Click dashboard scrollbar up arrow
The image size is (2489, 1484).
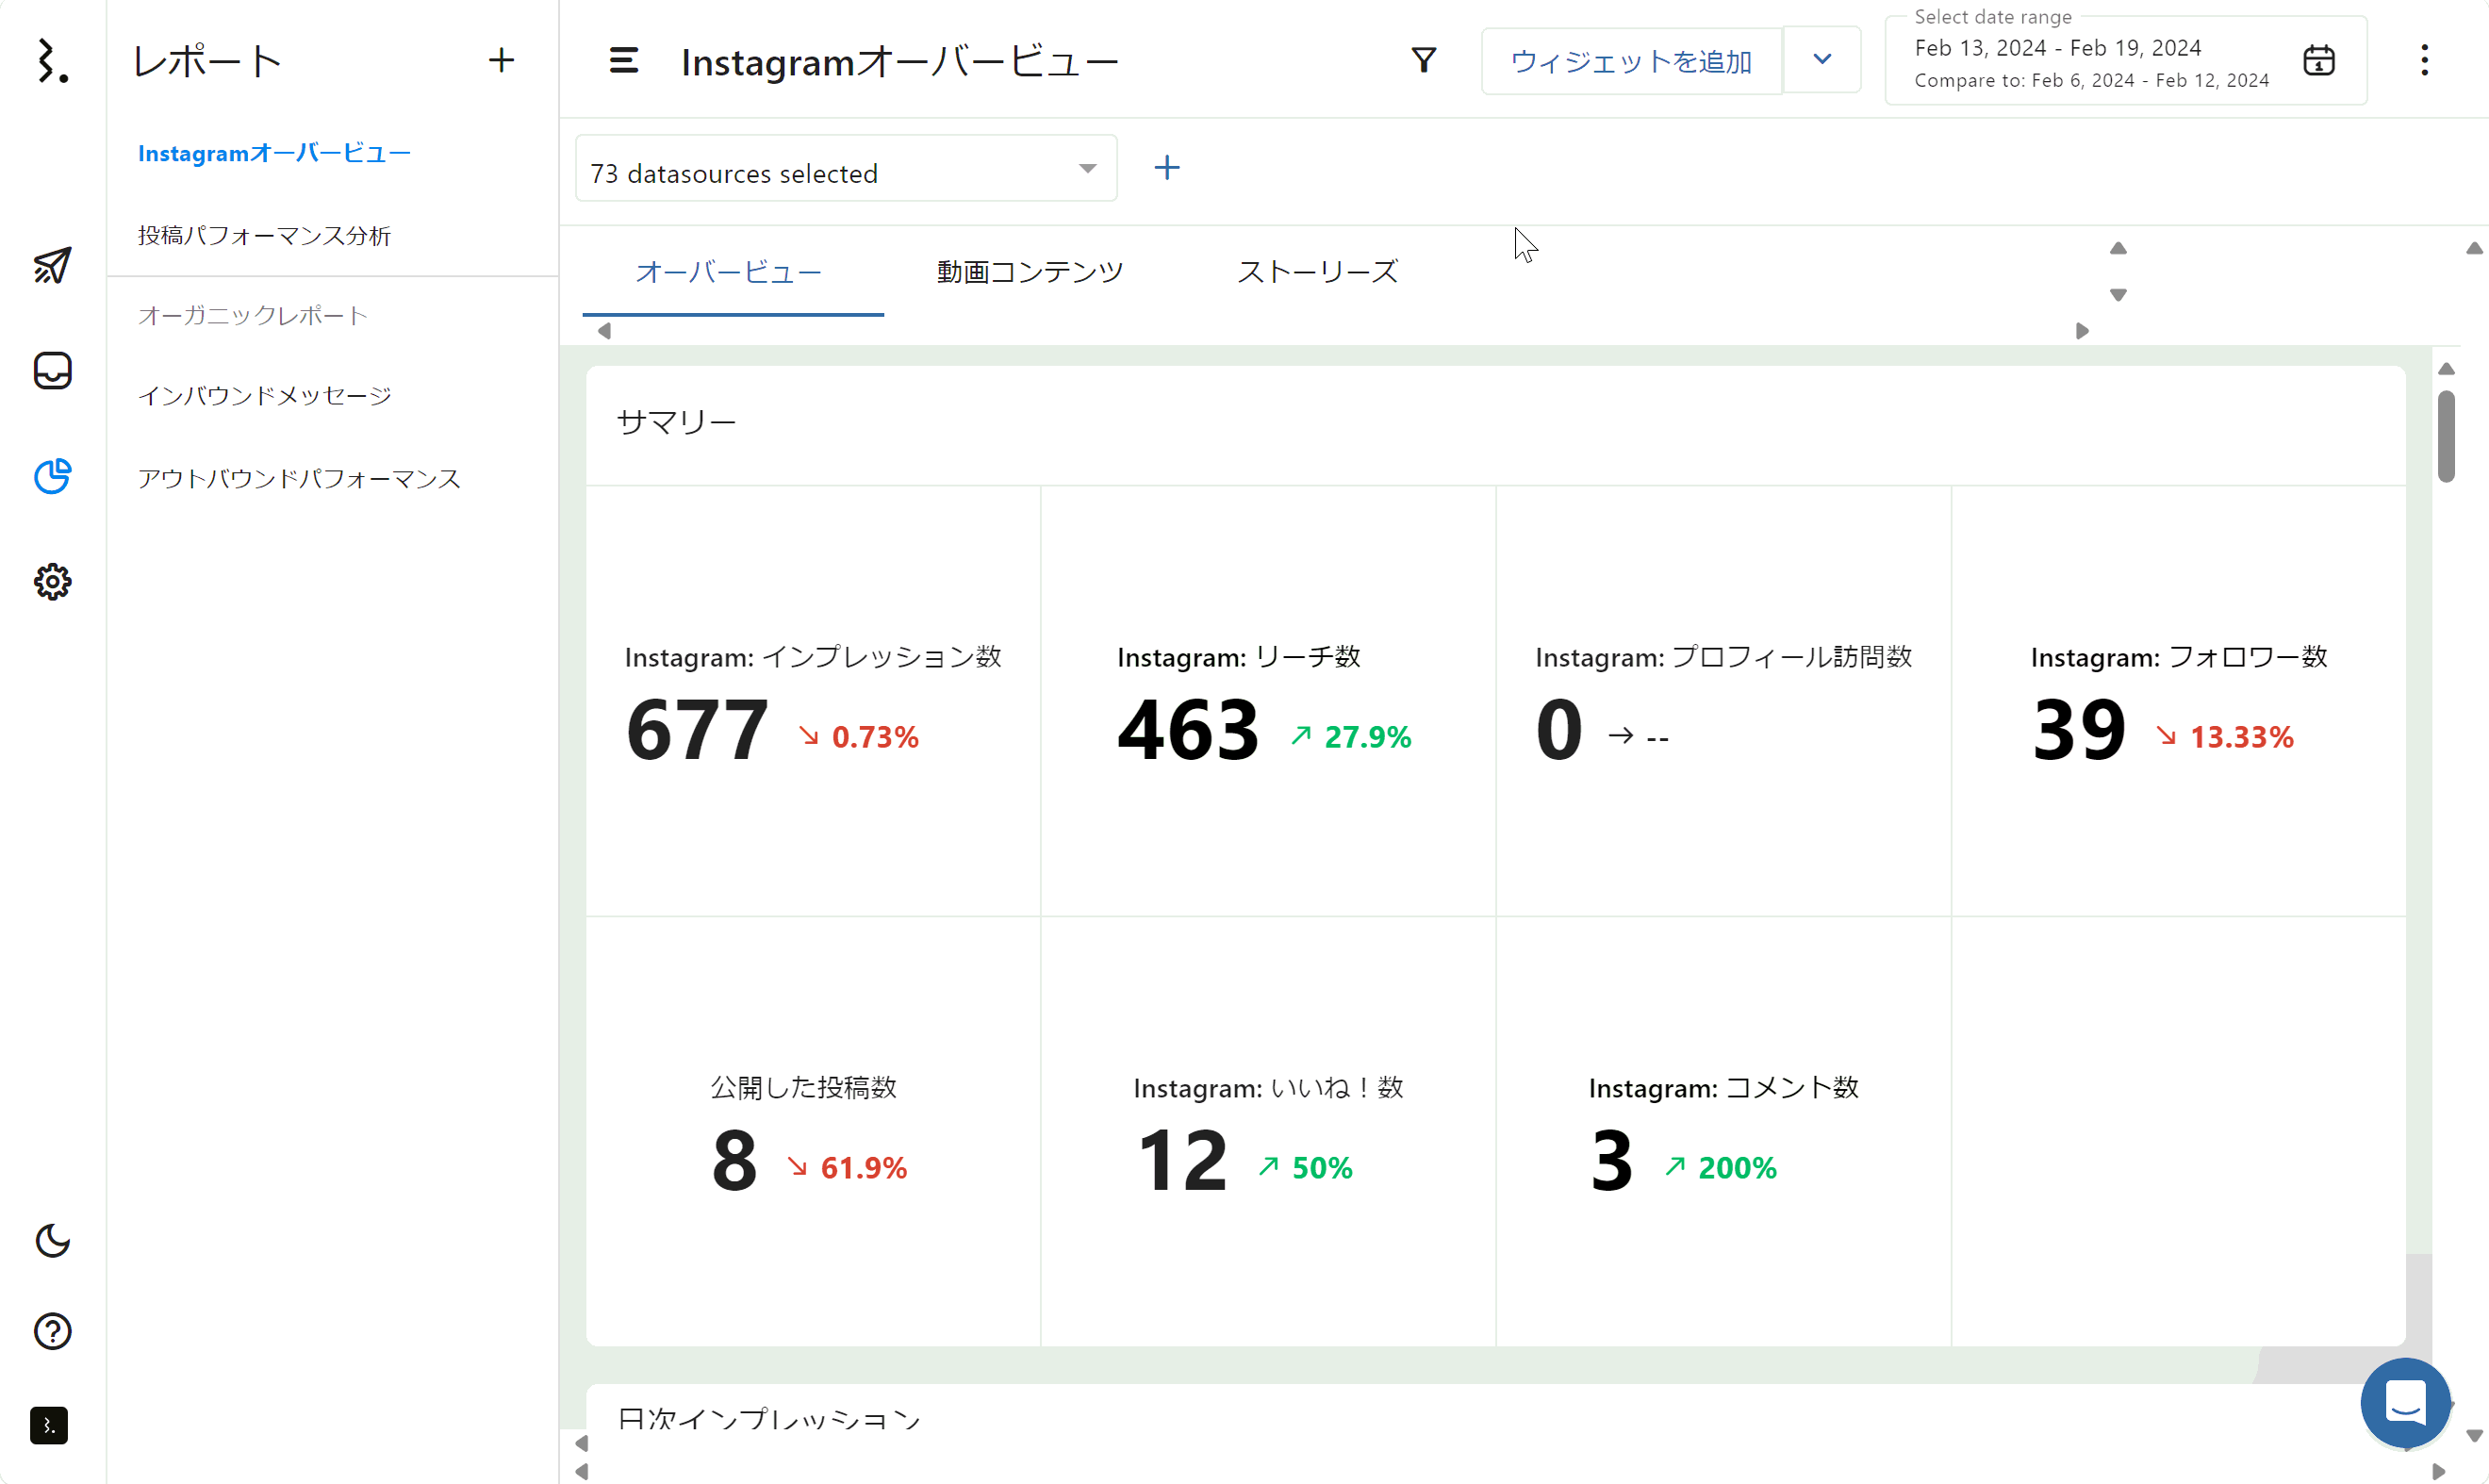point(2446,369)
